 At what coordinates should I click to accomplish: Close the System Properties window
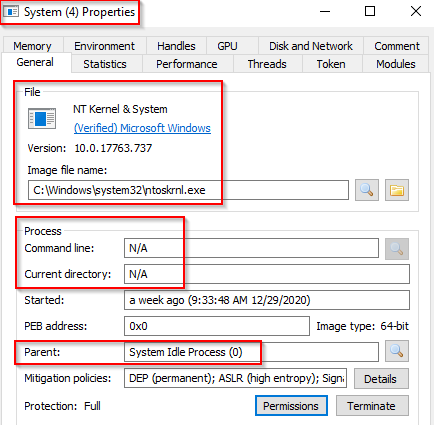pos(416,12)
